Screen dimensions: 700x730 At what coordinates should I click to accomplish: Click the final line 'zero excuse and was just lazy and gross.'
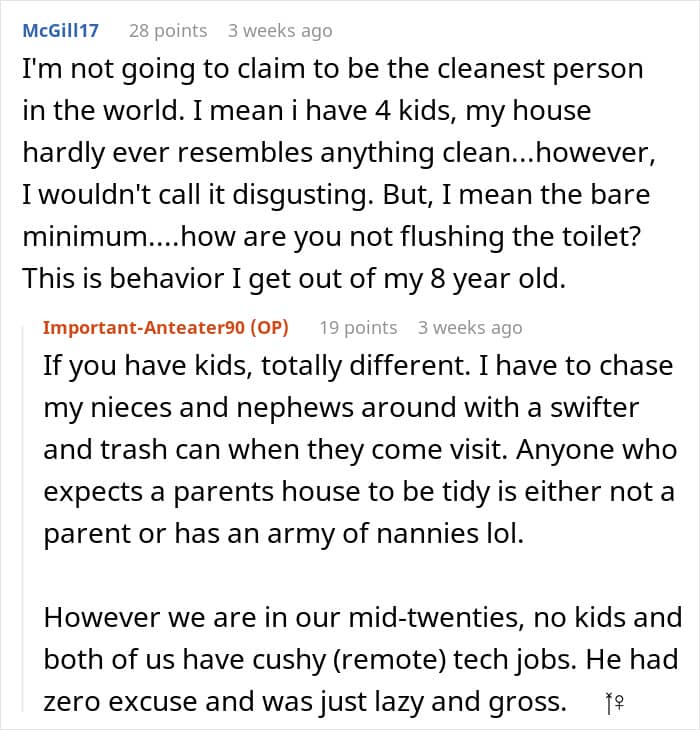coord(305,702)
